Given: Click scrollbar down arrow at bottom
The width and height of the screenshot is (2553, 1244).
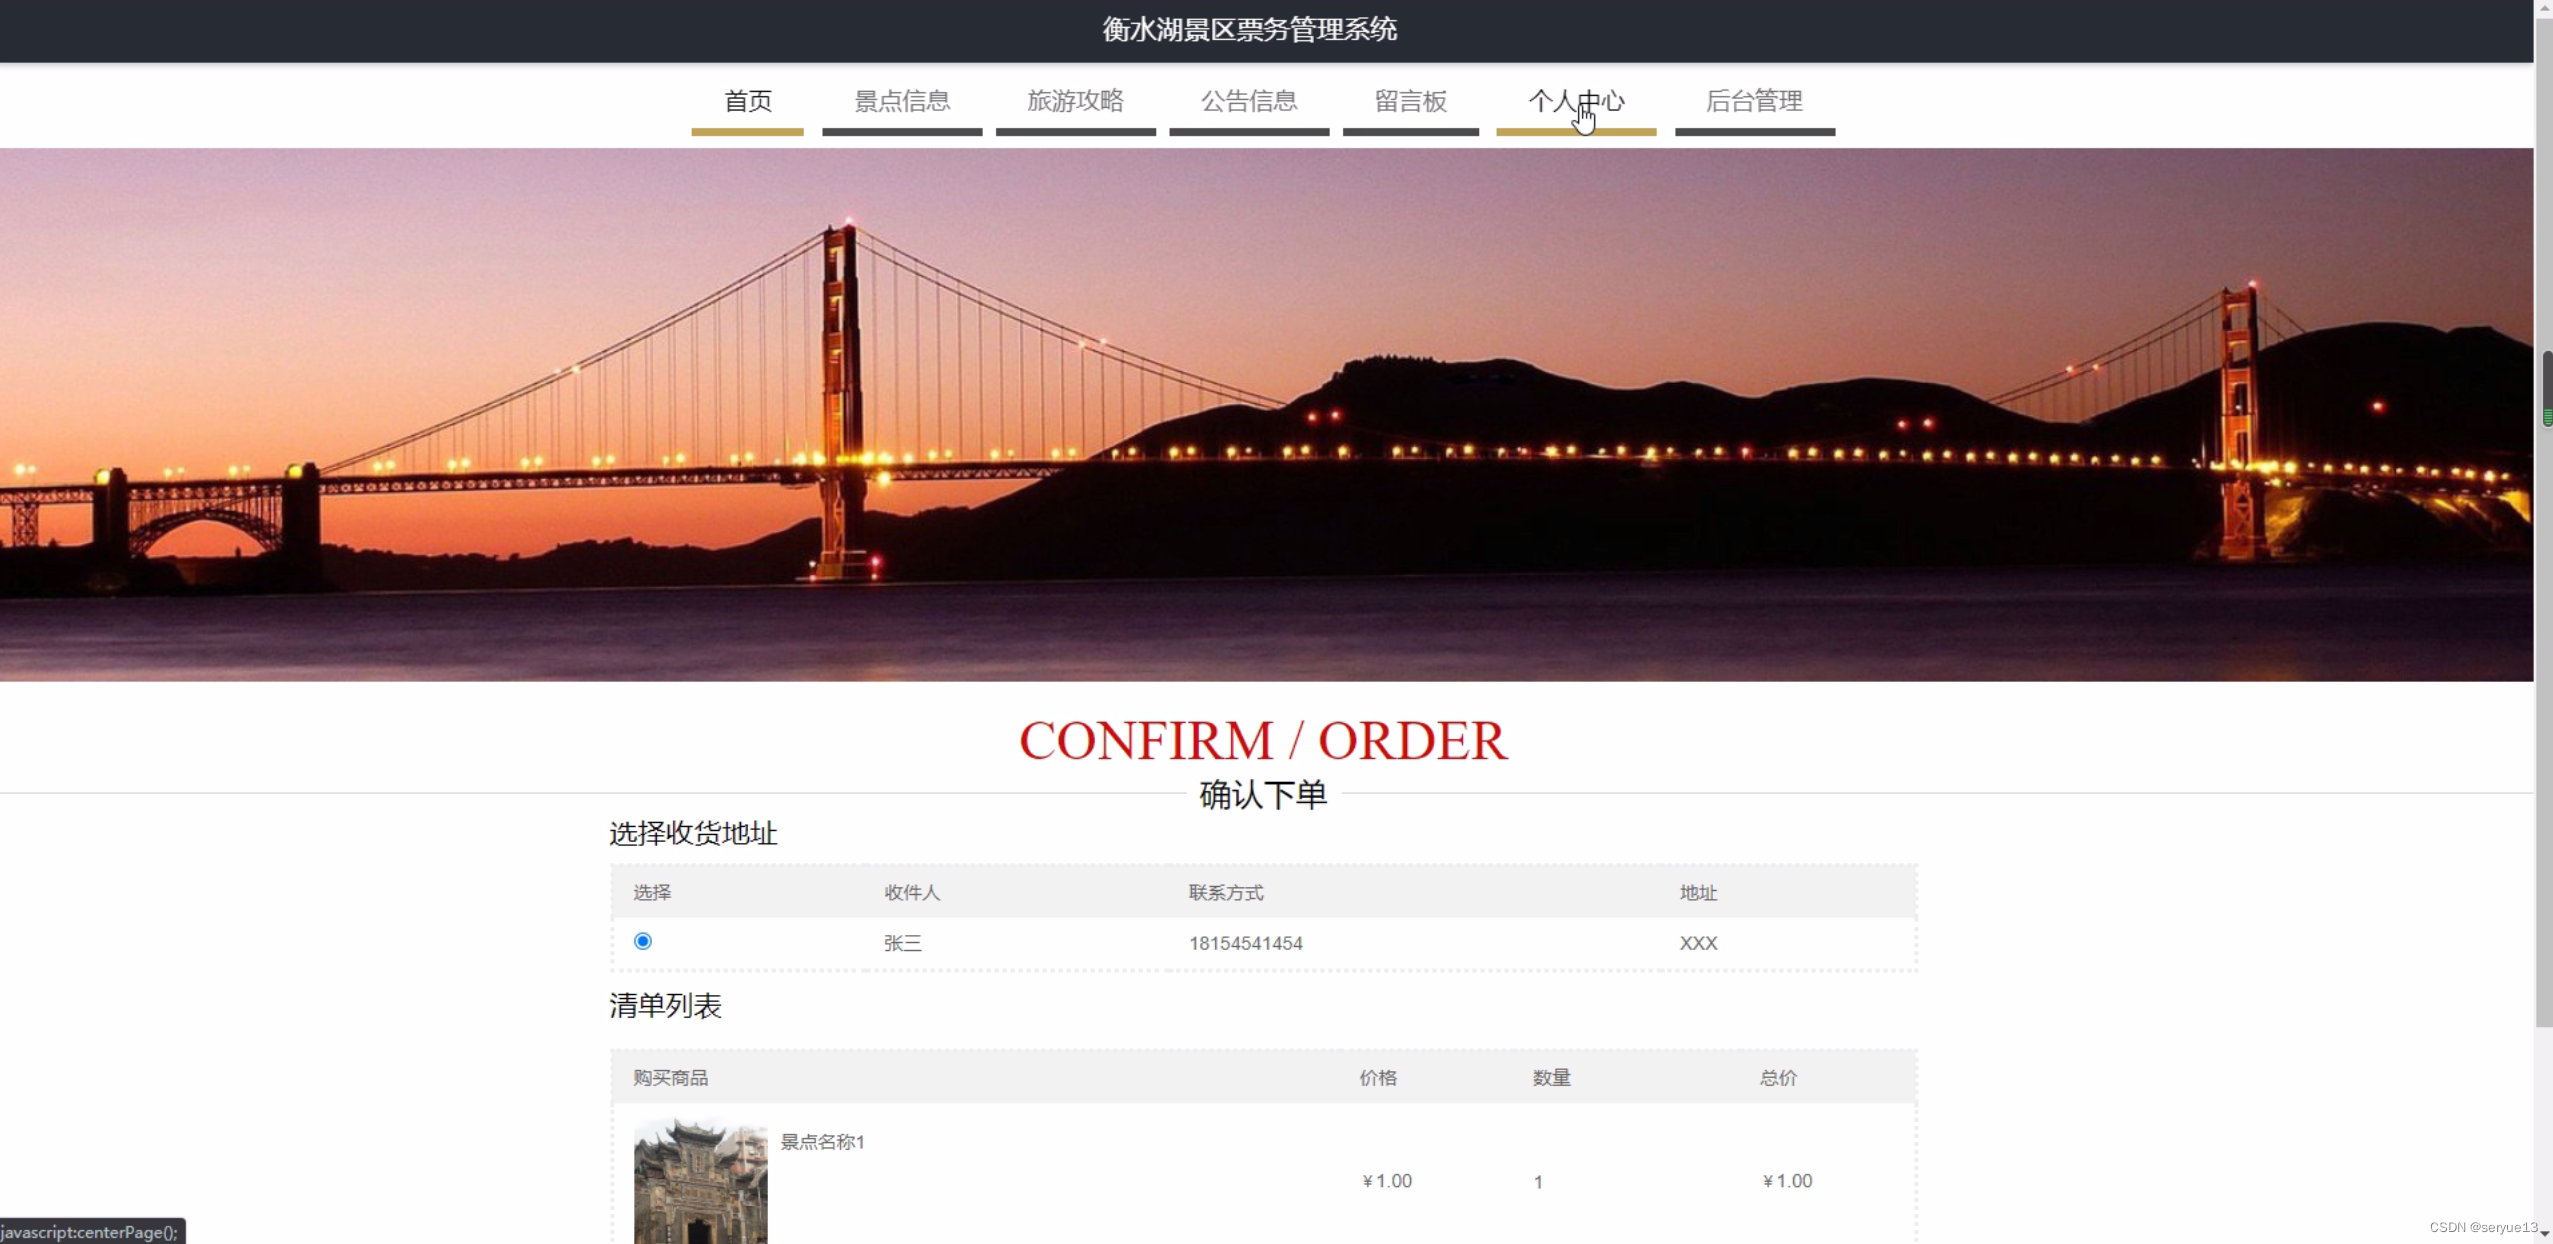Looking at the screenshot, I should point(2544,1235).
